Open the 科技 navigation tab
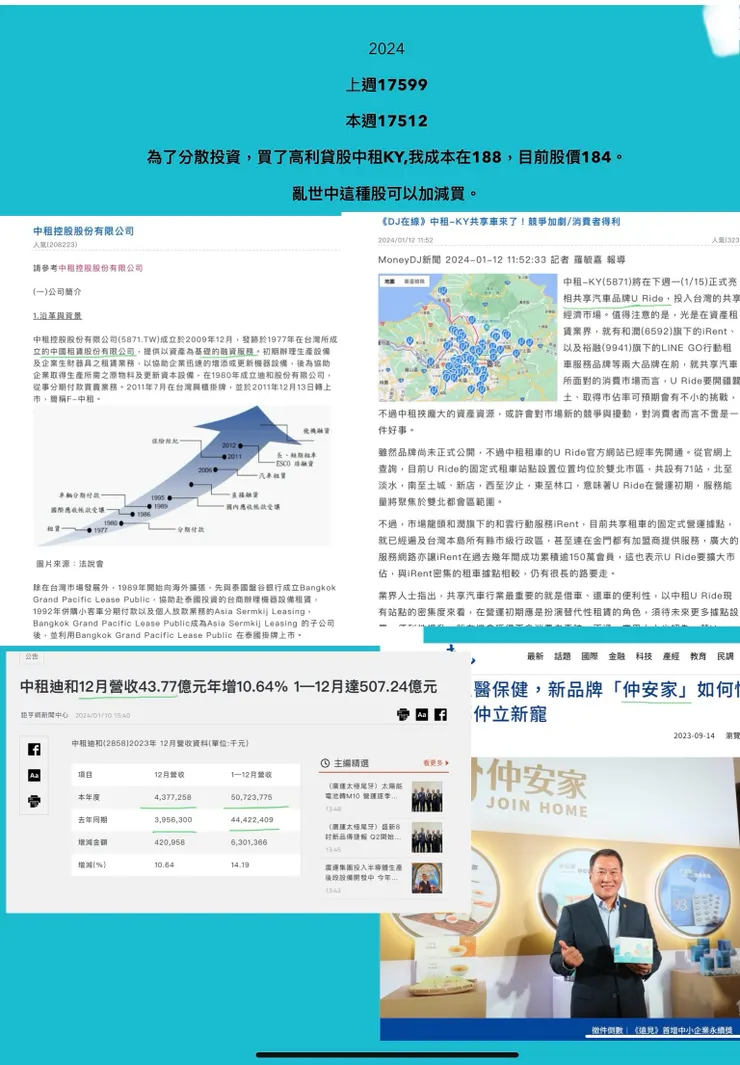This screenshot has height=1065, width=740. coord(644,656)
